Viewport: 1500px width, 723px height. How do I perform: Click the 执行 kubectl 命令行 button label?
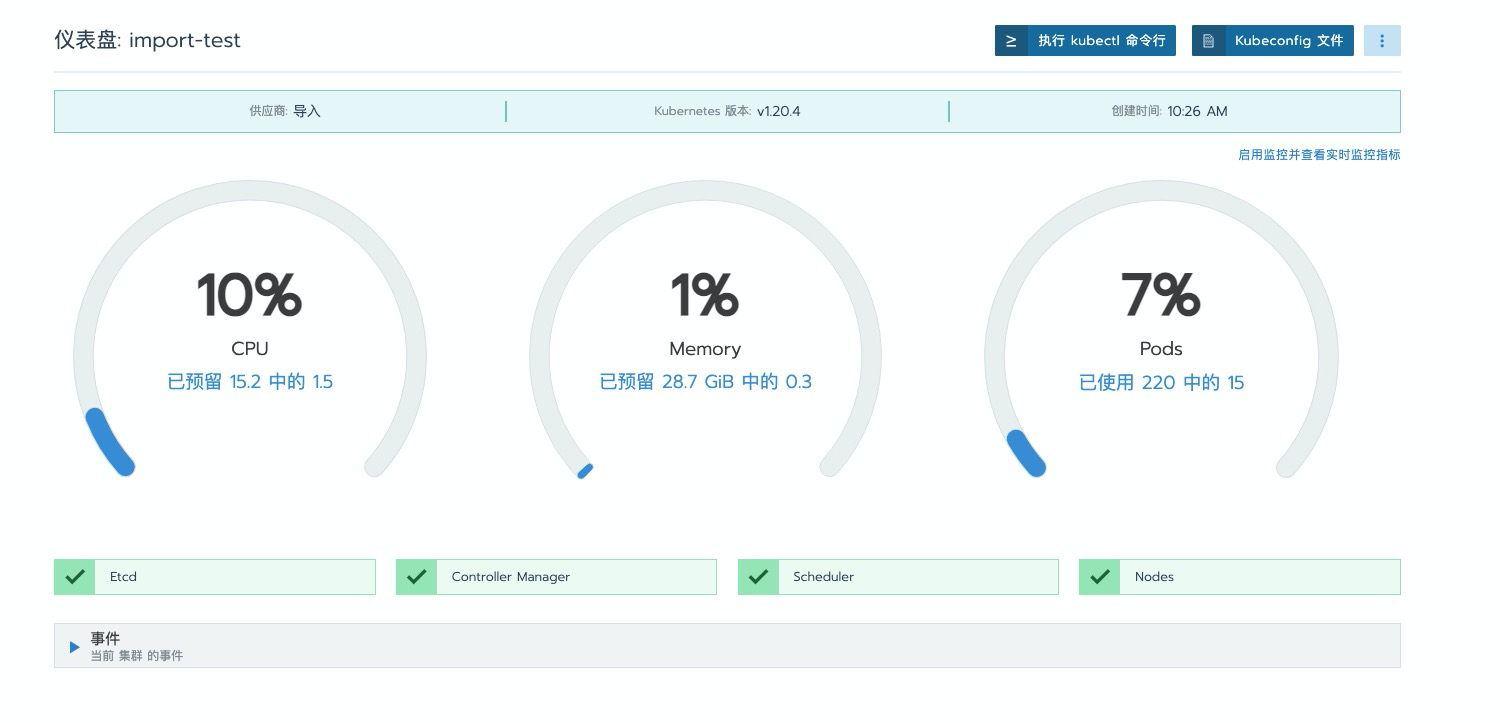point(1102,41)
